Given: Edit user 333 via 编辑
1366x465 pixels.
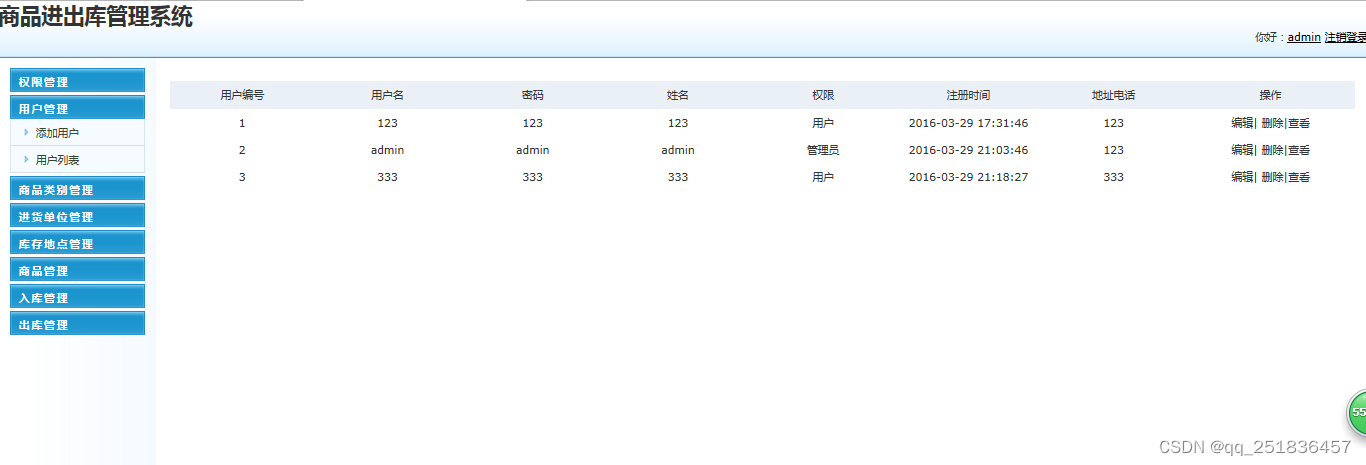Looking at the screenshot, I should [x=1242, y=177].
